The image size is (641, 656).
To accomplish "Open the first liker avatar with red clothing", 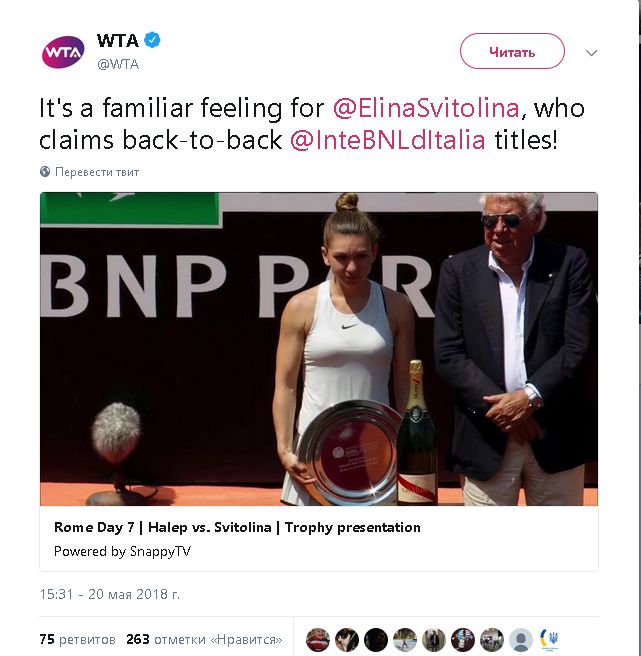I will (x=318, y=639).
